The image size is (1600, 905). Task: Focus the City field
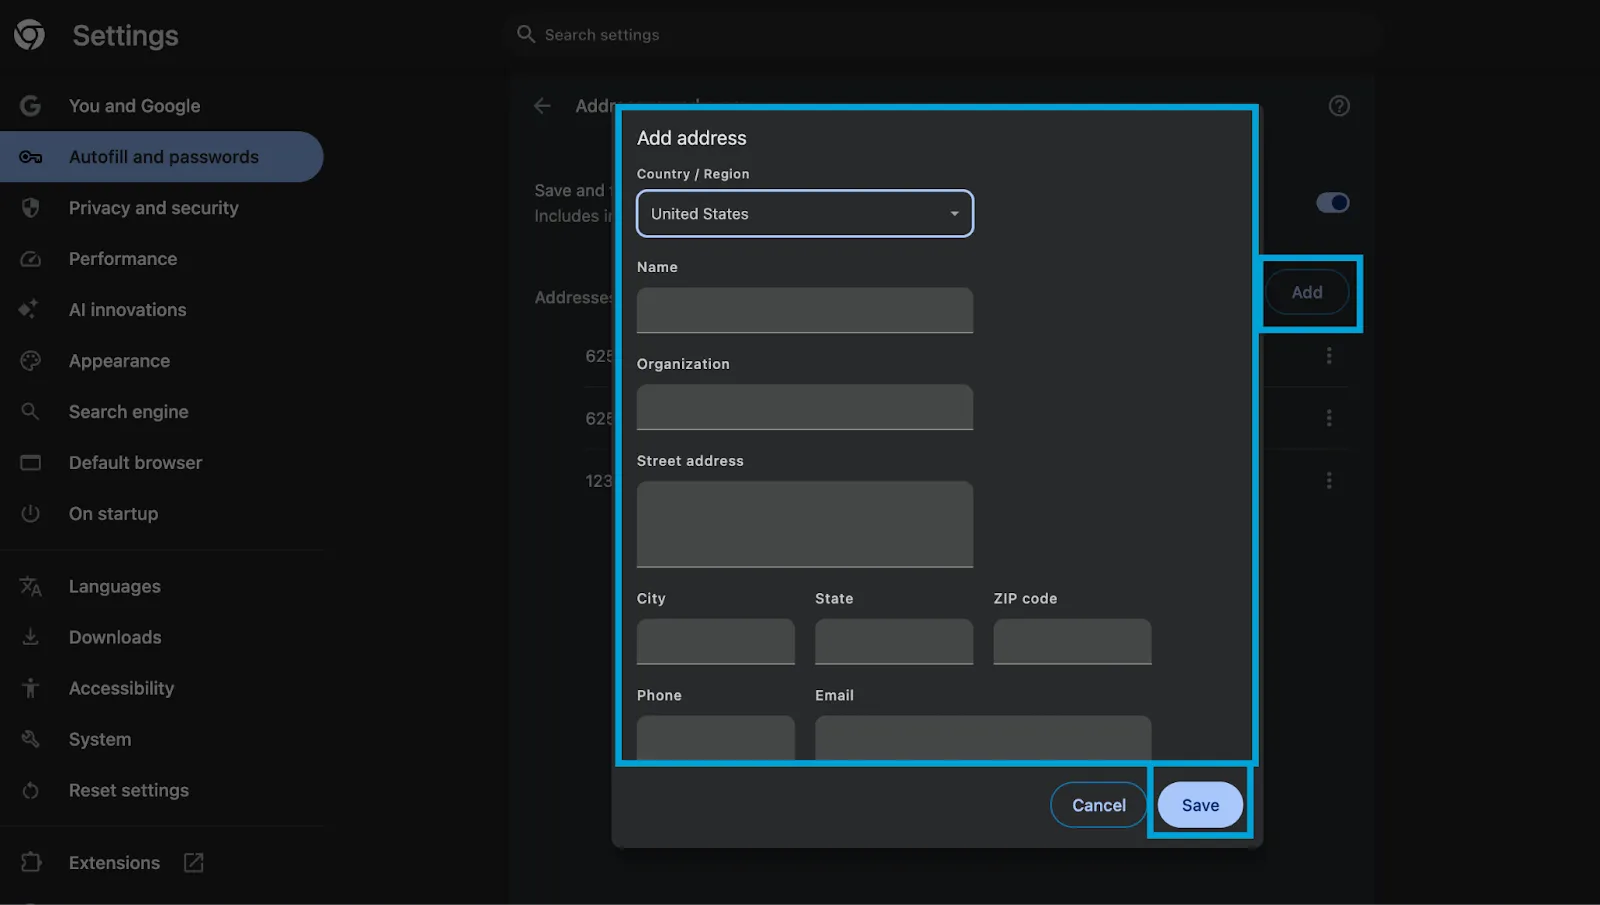(716, 641)
